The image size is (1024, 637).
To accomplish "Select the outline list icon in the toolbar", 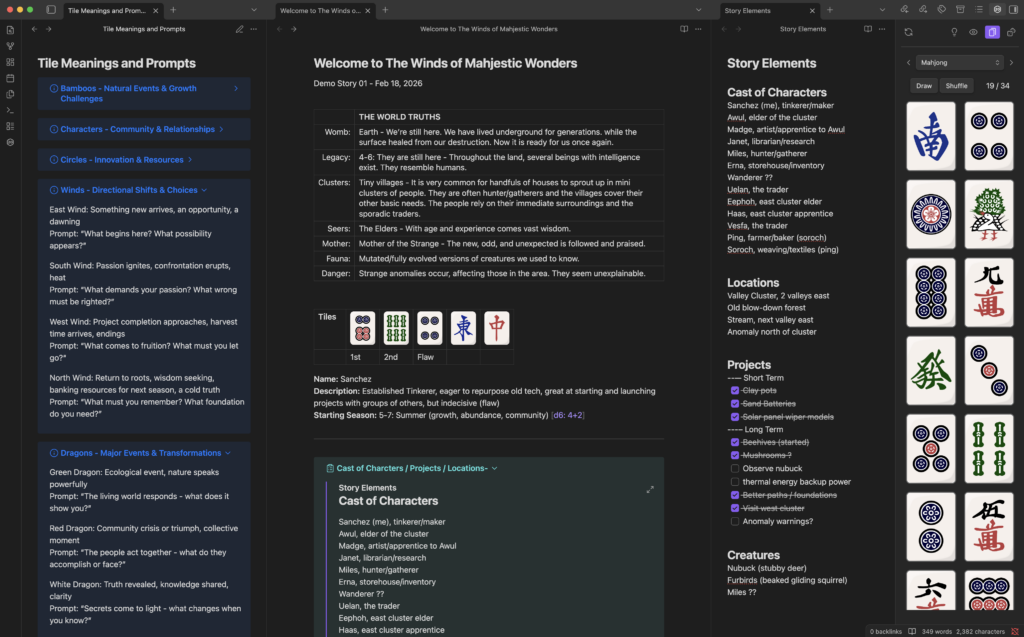I will pos(979,8).
